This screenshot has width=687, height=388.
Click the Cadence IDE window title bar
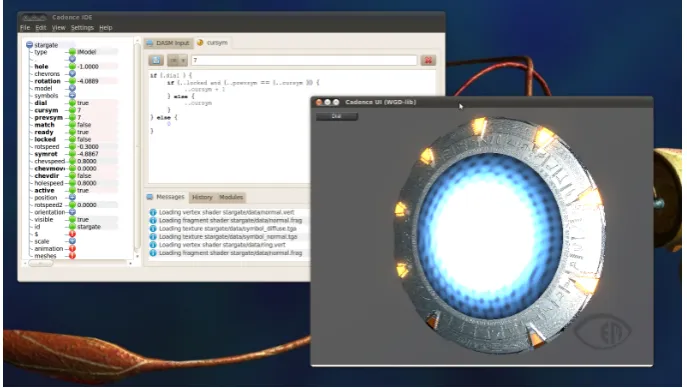coord(231,17)
